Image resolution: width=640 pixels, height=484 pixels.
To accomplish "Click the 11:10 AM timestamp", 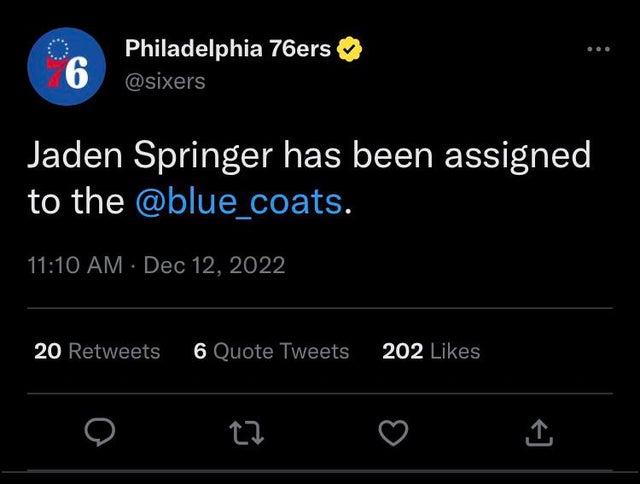I will 75,265.
